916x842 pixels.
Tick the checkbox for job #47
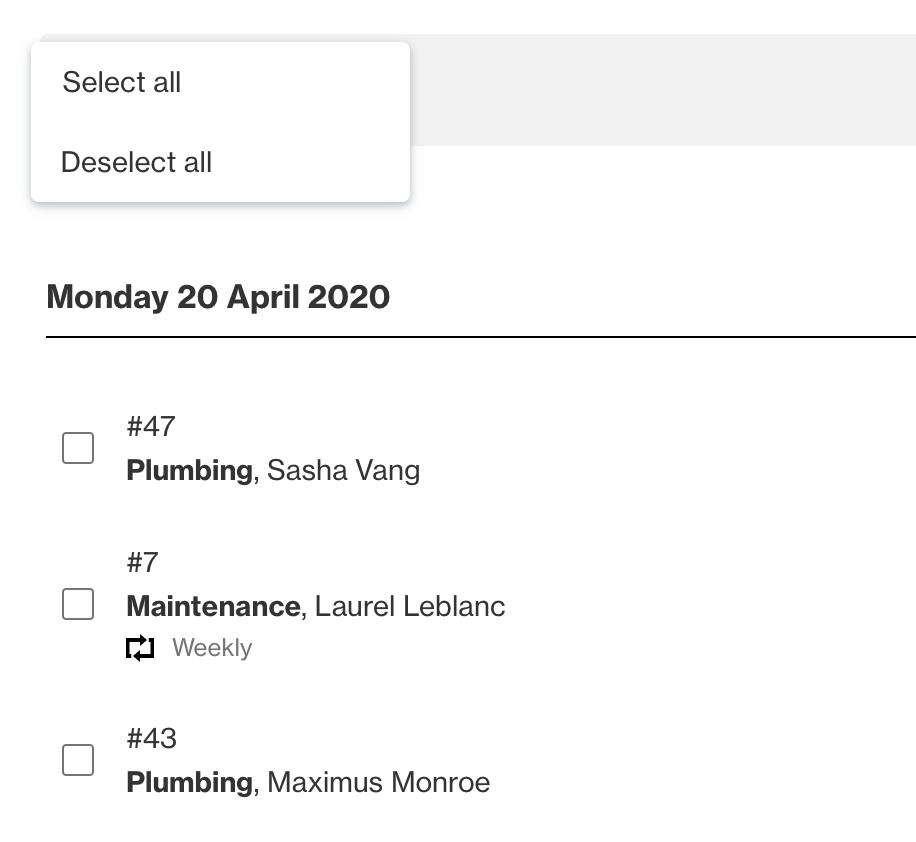pos(78,448)
